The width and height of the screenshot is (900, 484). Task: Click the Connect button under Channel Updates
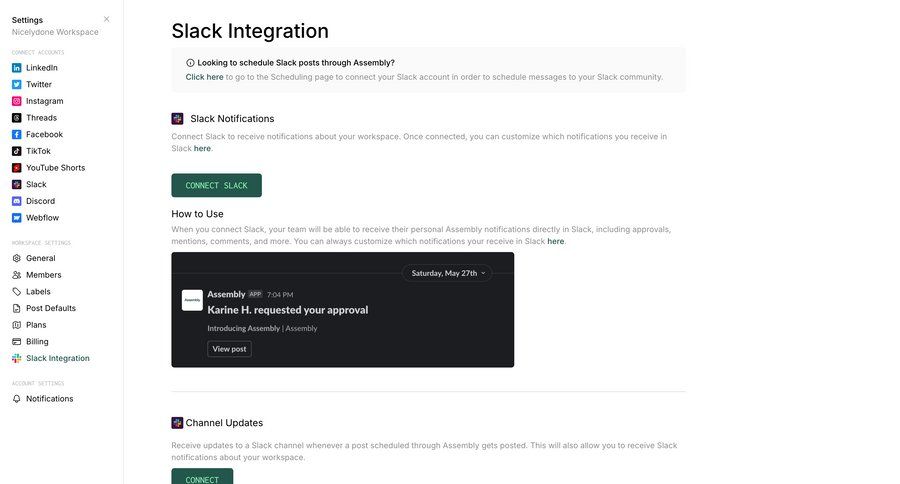tap(202, 477)
